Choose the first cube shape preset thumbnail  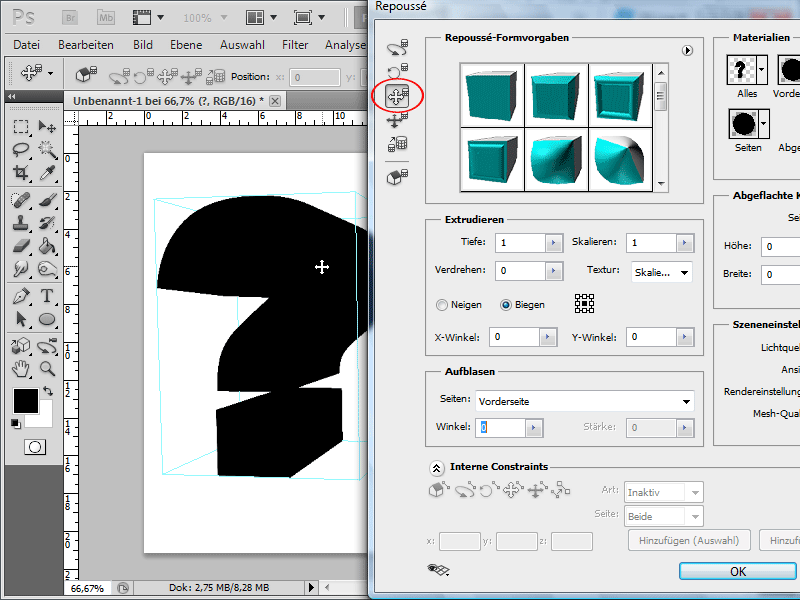[x=492, y=95]
